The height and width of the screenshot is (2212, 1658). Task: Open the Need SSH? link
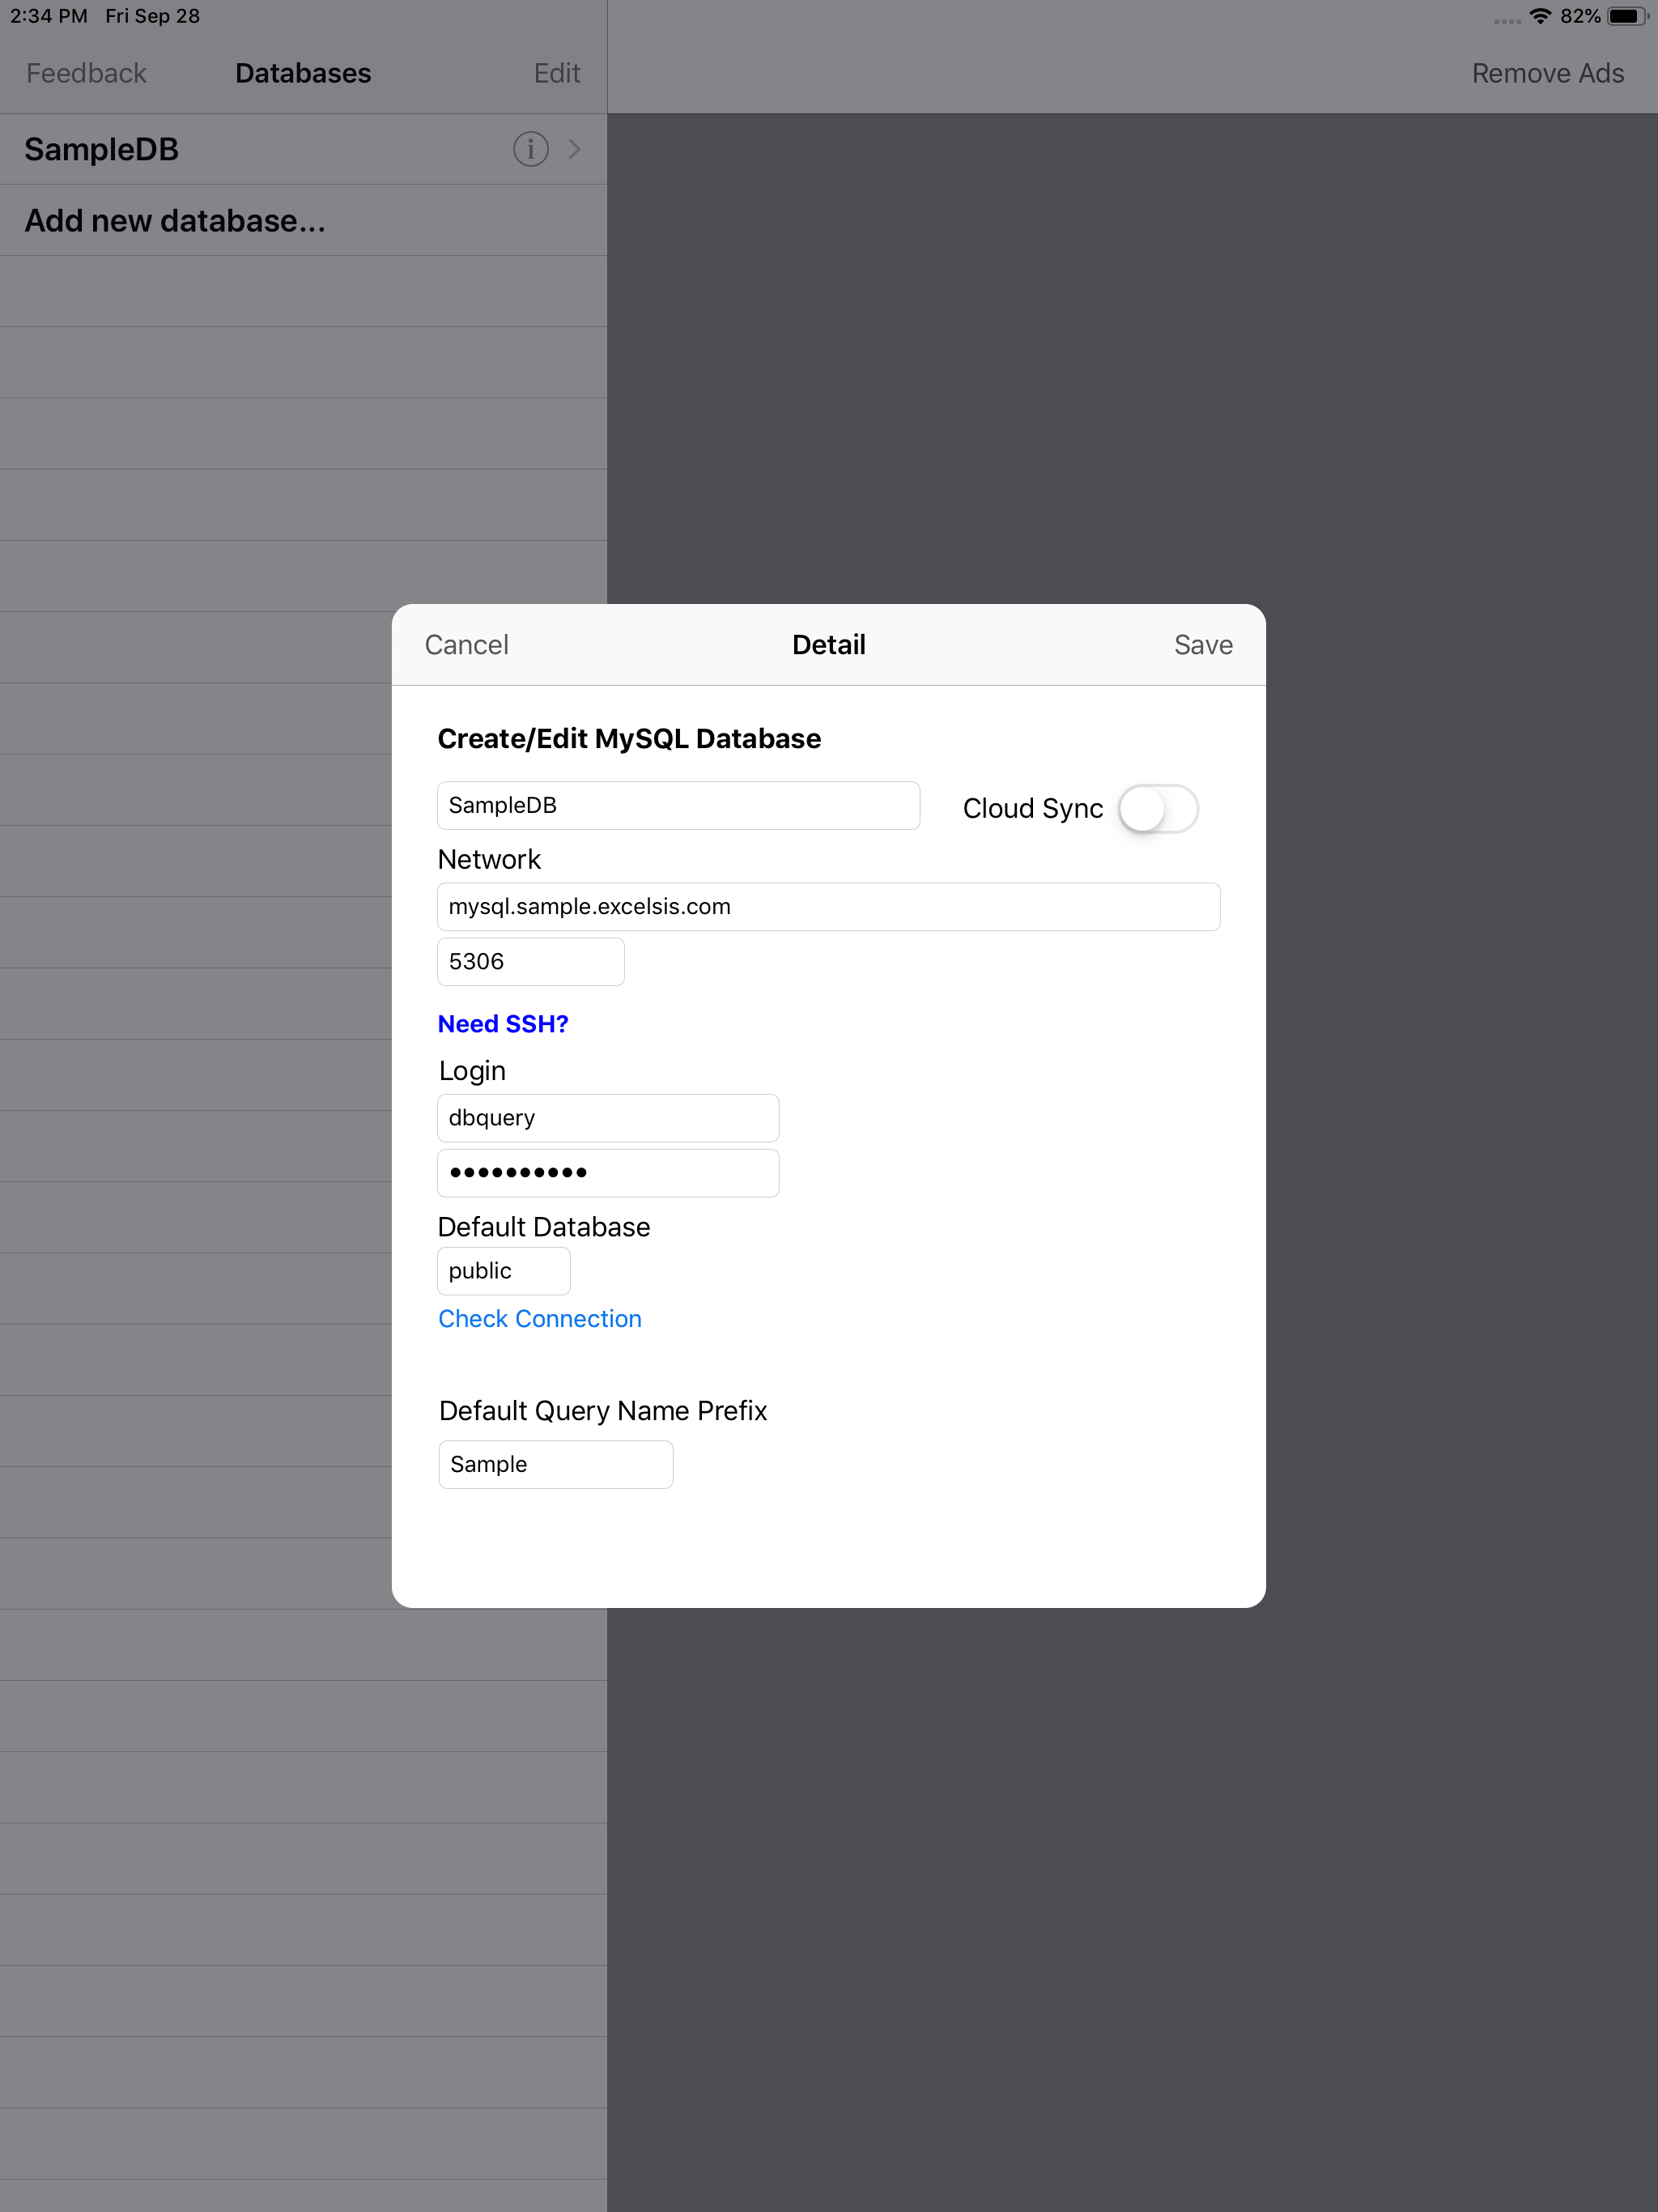(x=503, y=1024)
